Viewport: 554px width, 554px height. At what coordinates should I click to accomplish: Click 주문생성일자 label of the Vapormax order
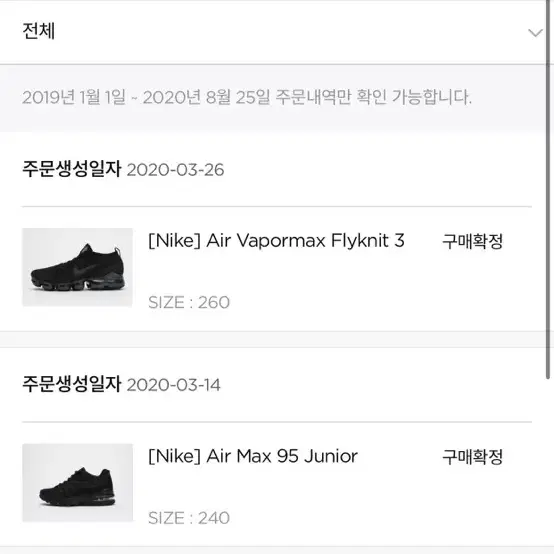[72, 169]
